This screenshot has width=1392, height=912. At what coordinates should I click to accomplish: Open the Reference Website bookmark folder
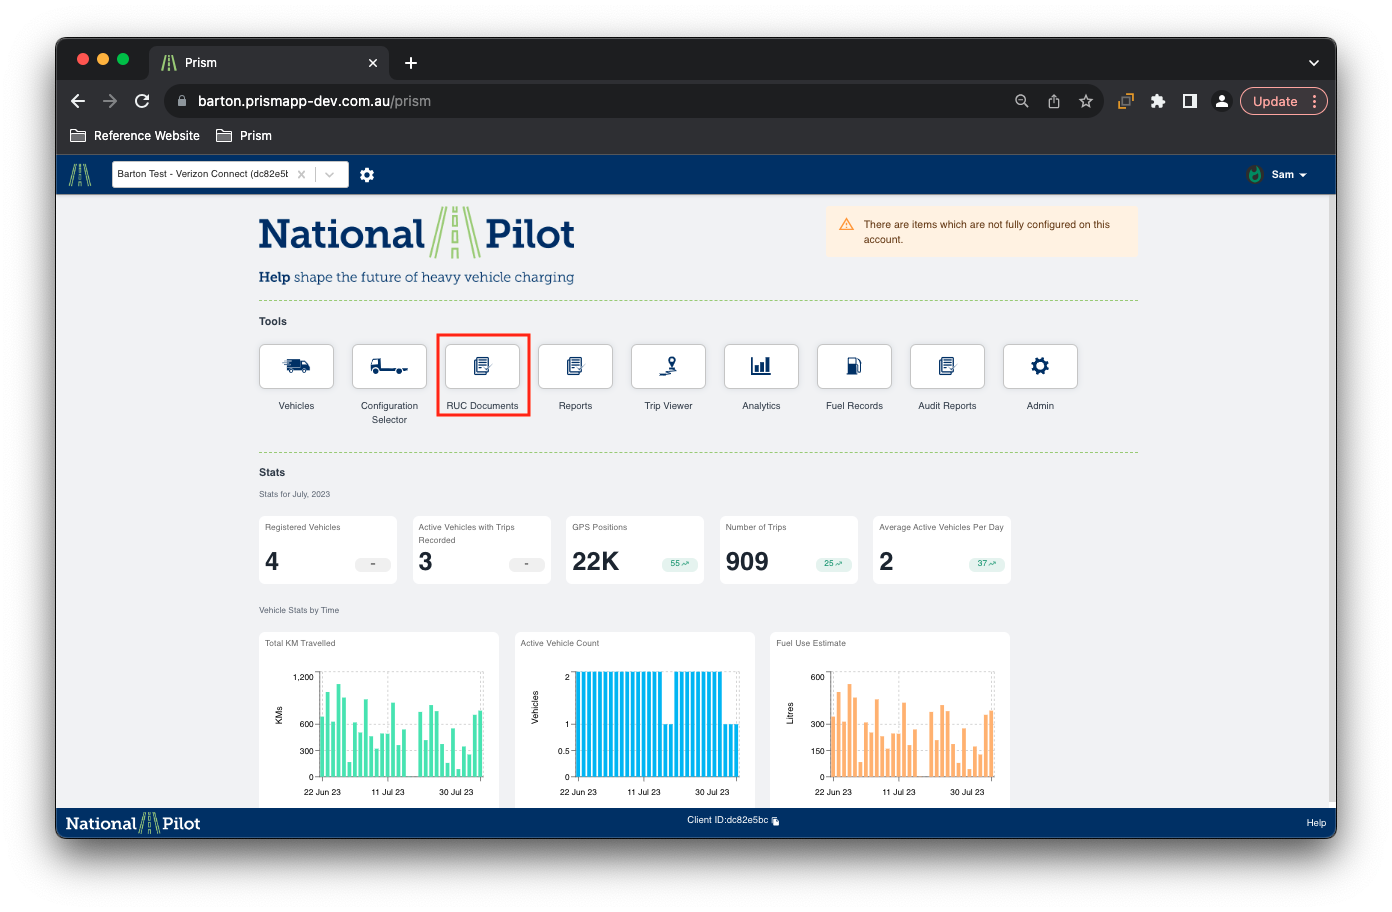pos(135,136)
